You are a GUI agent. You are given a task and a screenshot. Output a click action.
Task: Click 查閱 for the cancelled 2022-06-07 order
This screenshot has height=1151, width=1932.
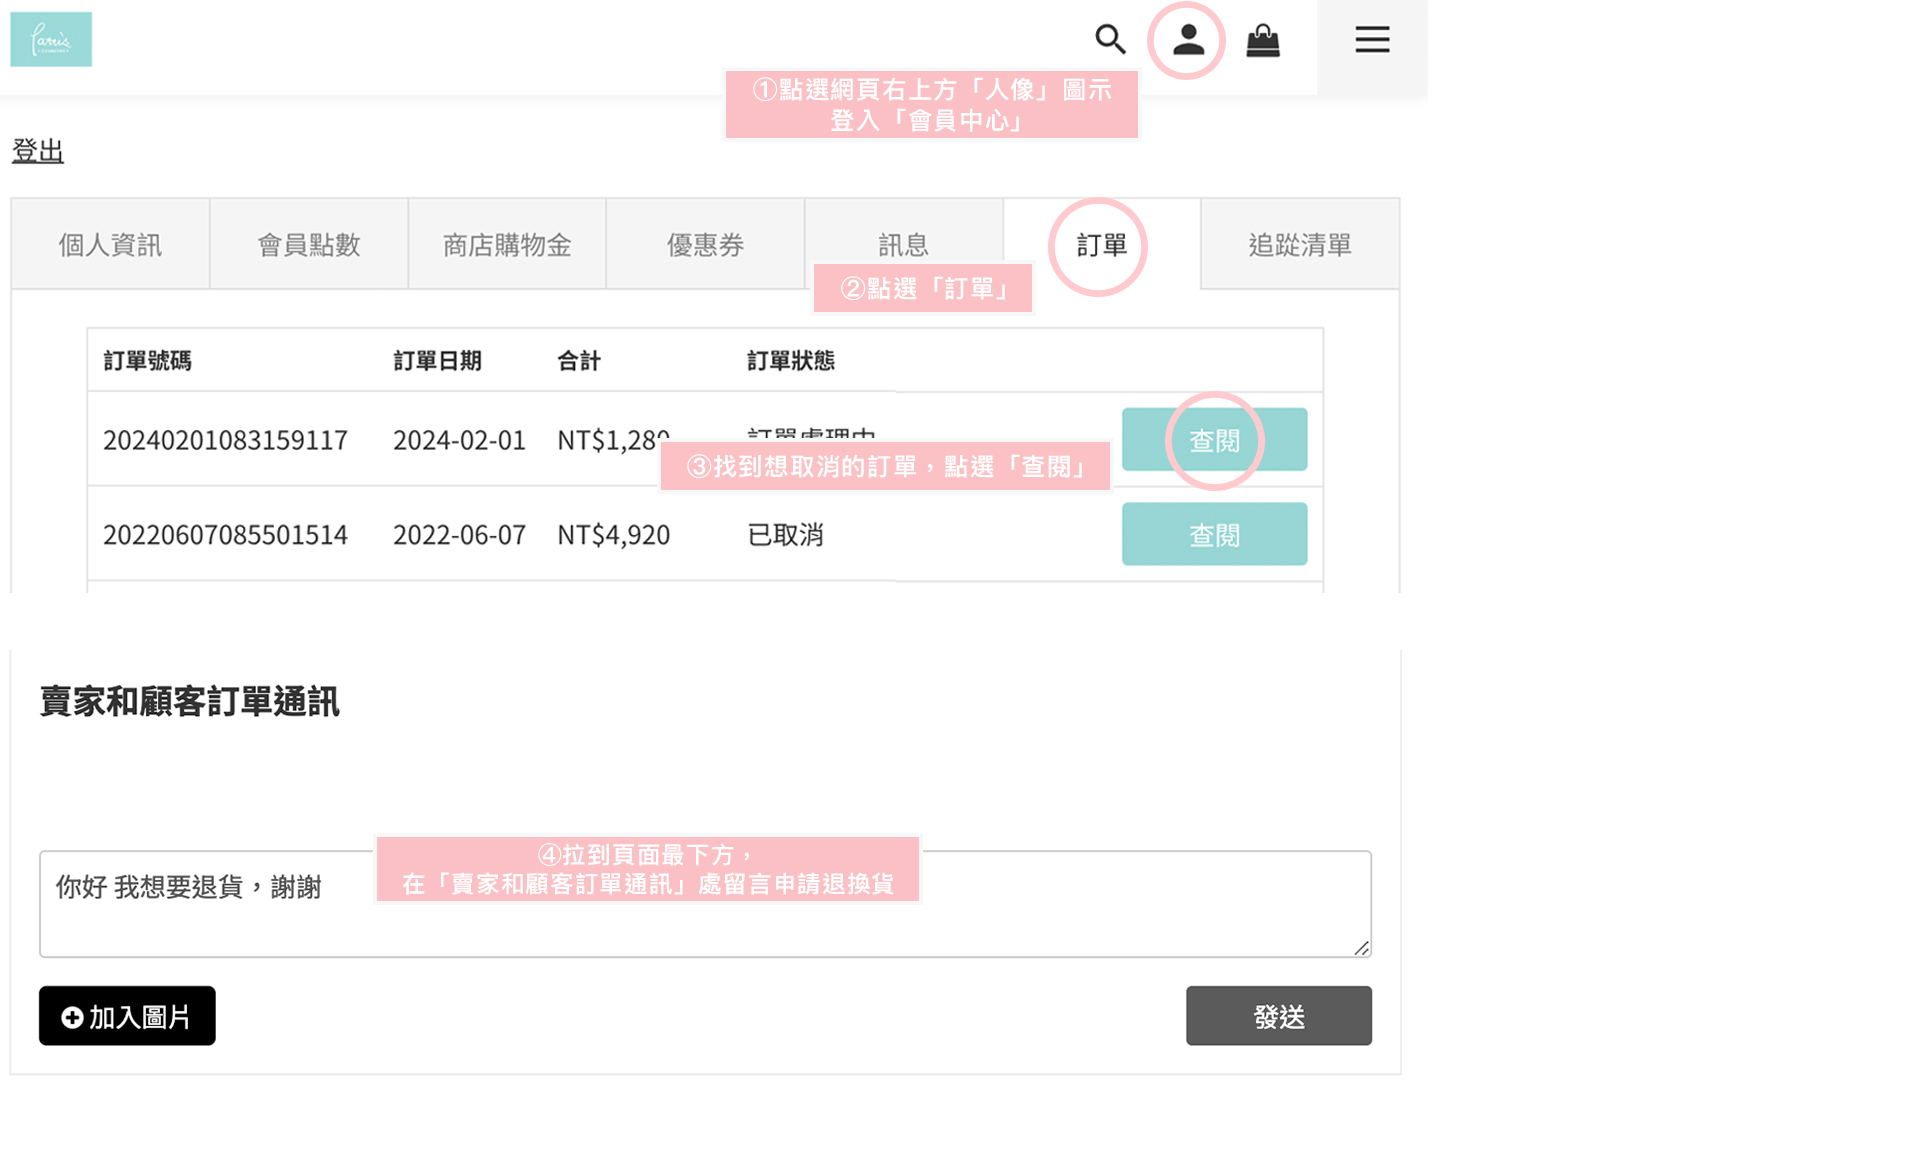1214,535
